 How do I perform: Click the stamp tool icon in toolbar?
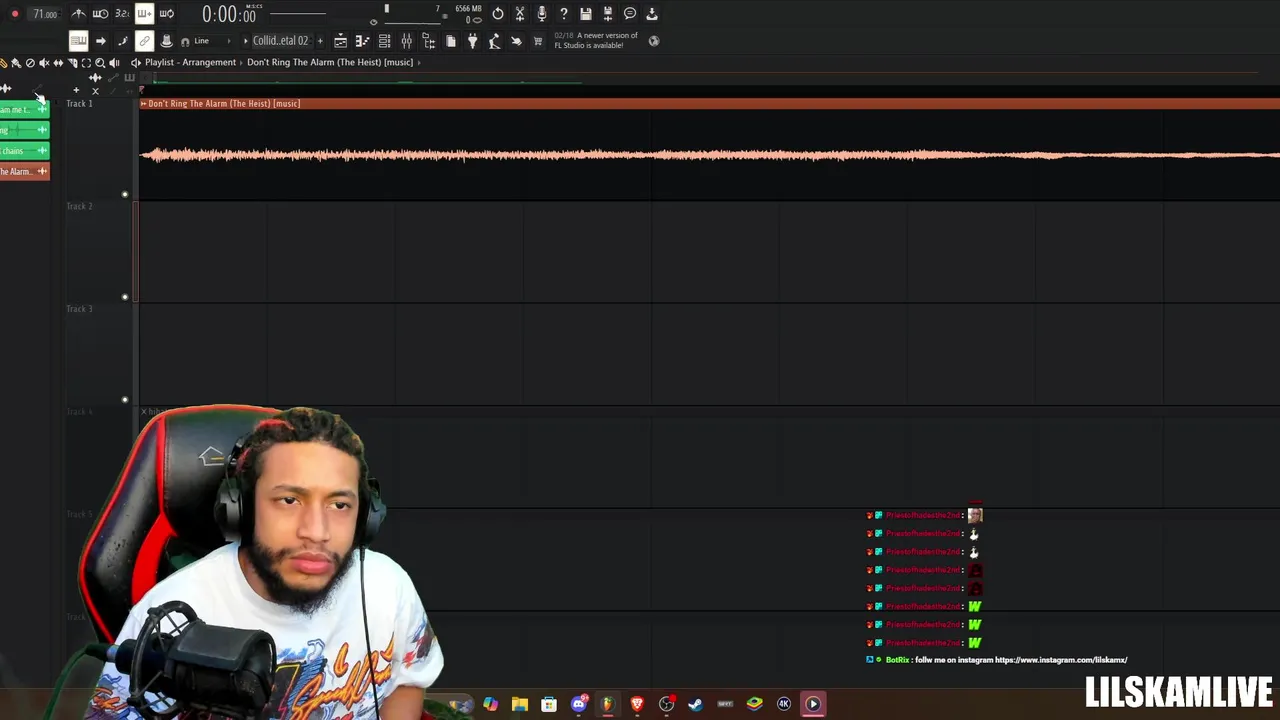click(x=166, y=41)
